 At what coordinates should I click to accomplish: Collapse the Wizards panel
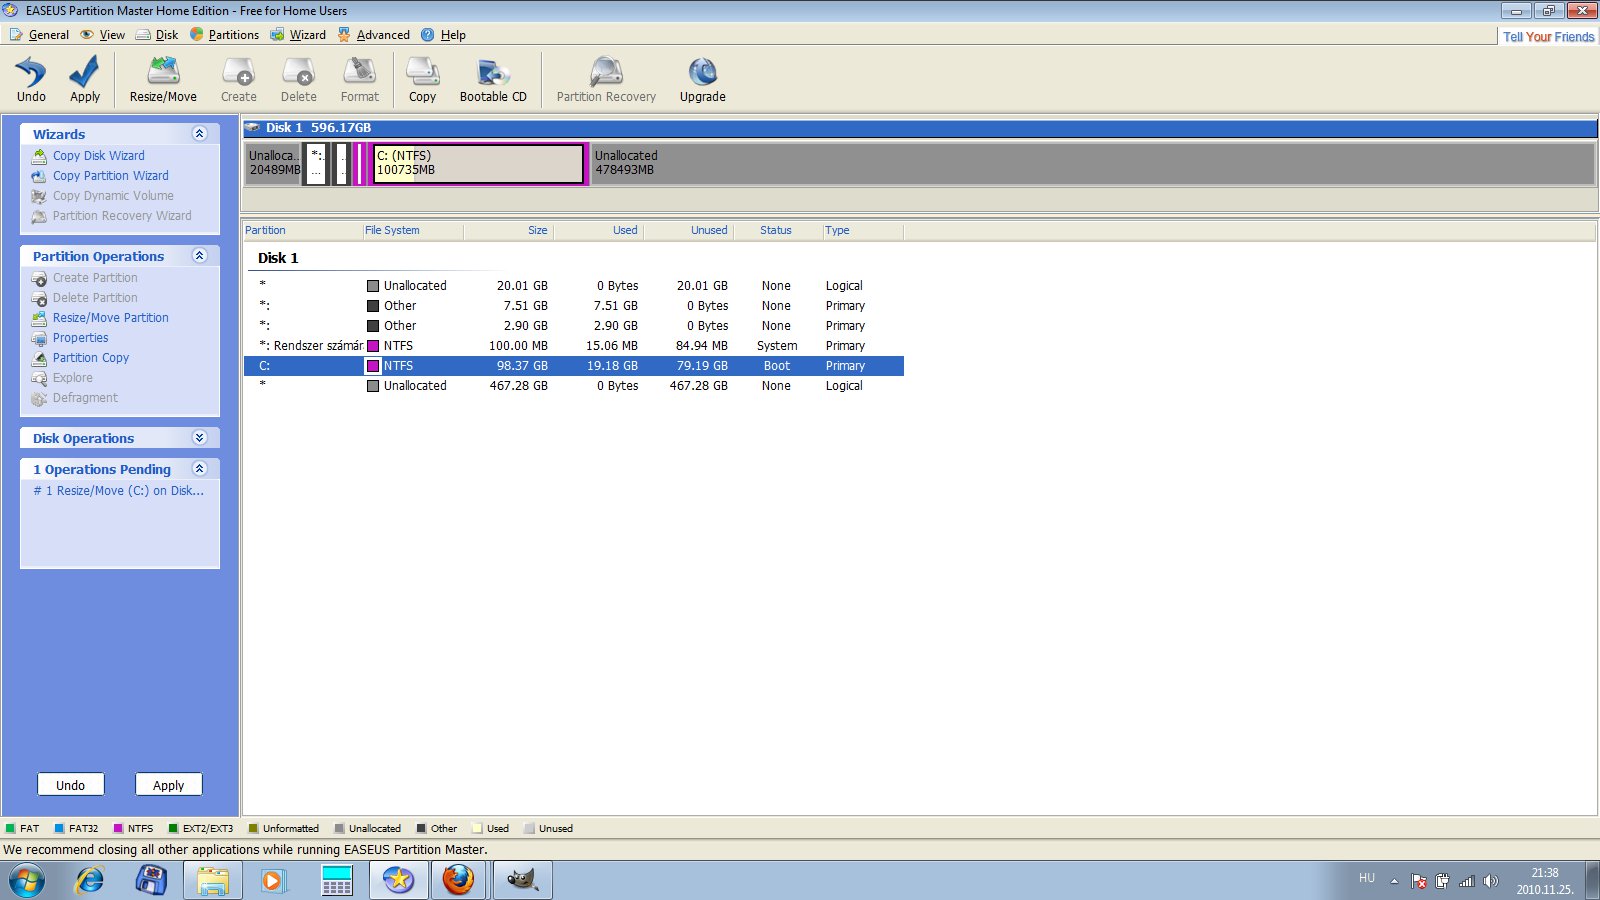(x=199, y=134)
